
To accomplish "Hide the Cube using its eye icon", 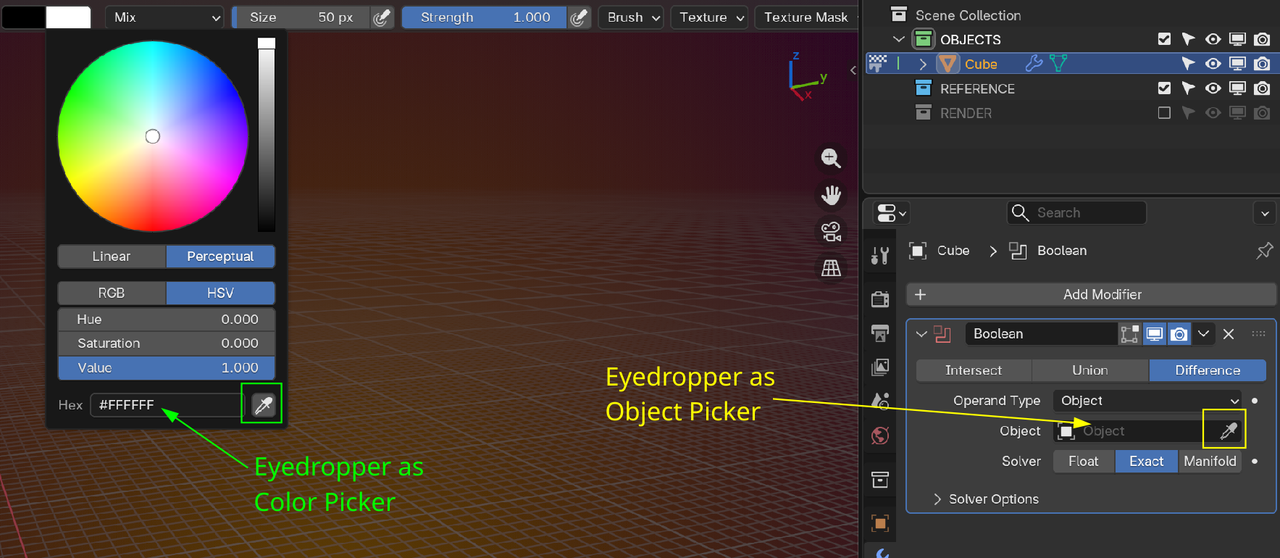I will pyautogui.click(x=1213, y=64).
